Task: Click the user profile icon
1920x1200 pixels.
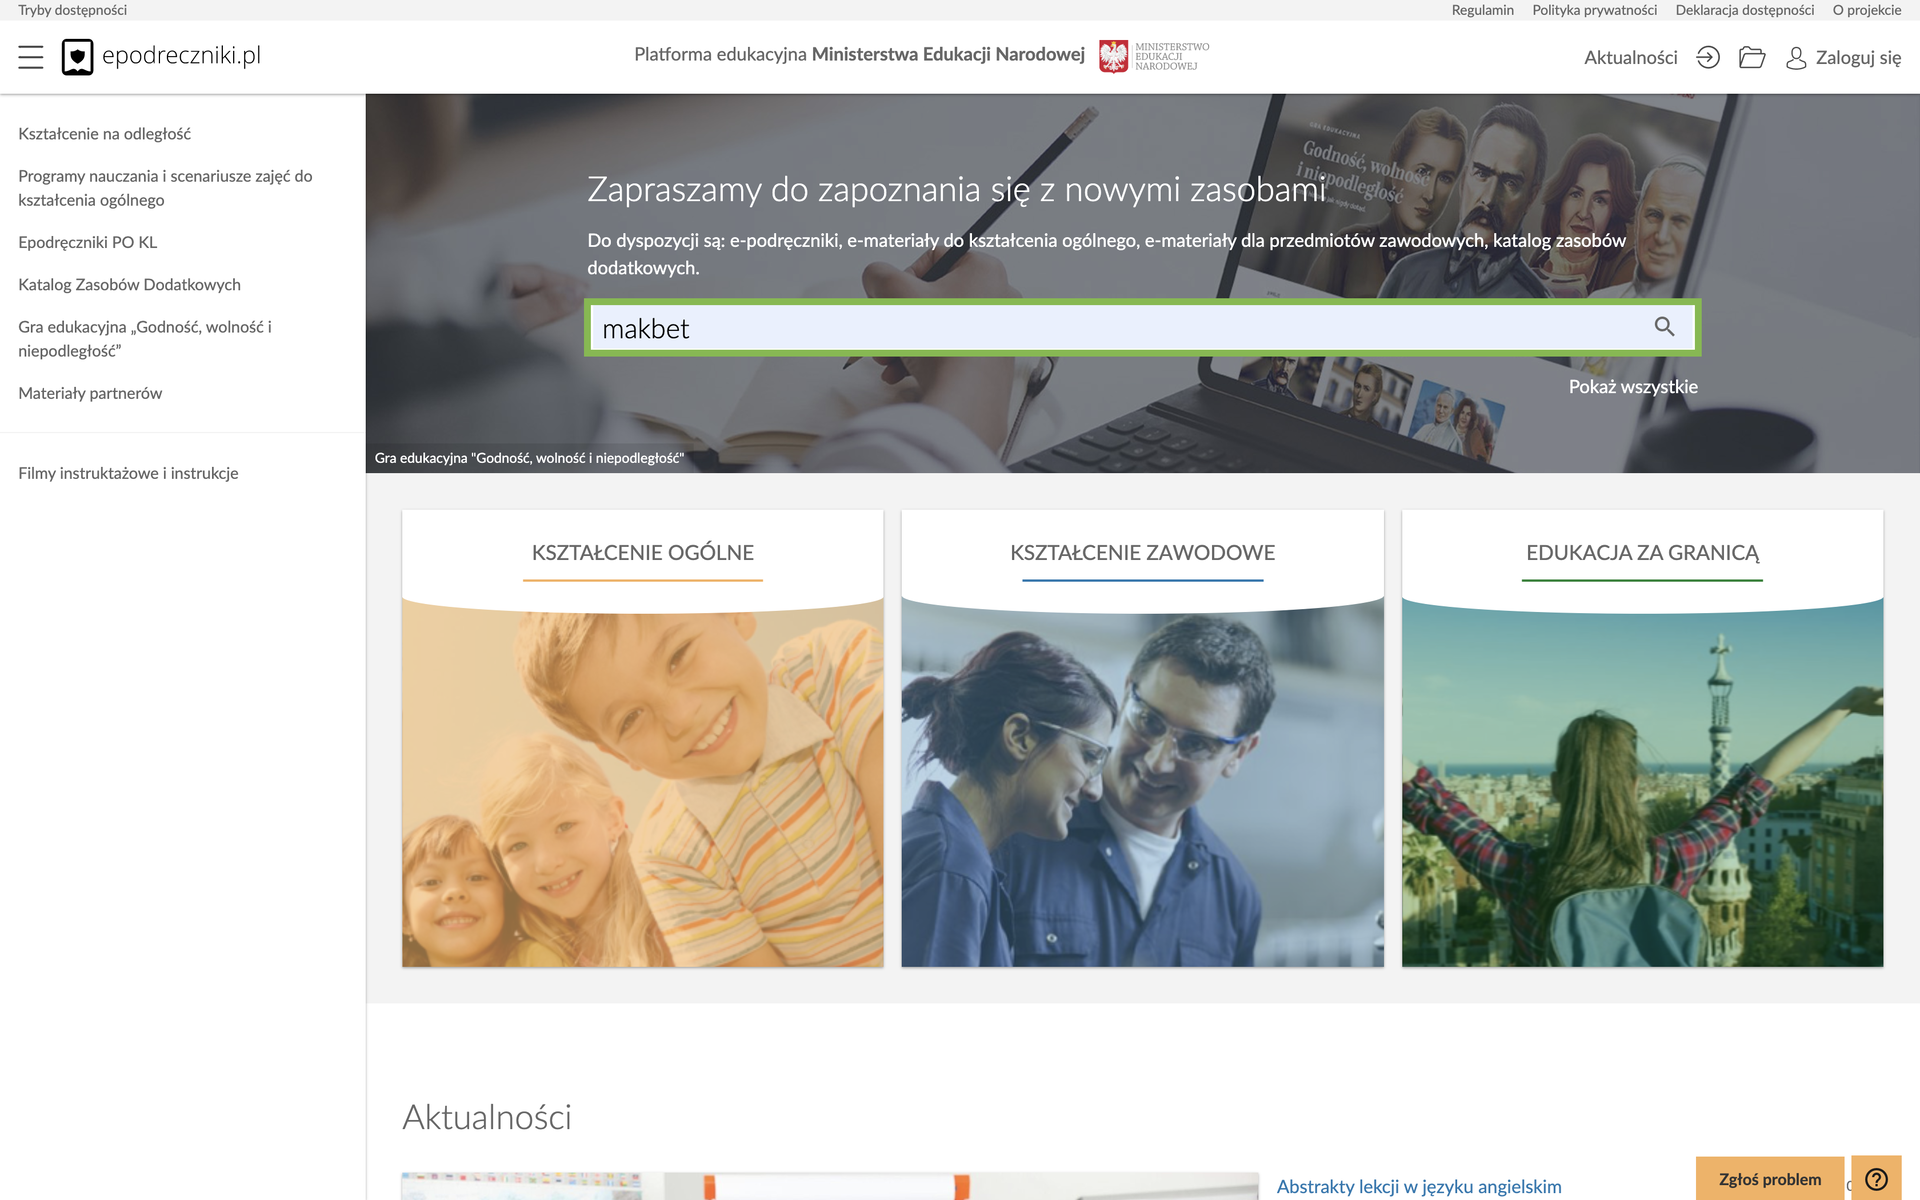Action: coord(1796,58)
